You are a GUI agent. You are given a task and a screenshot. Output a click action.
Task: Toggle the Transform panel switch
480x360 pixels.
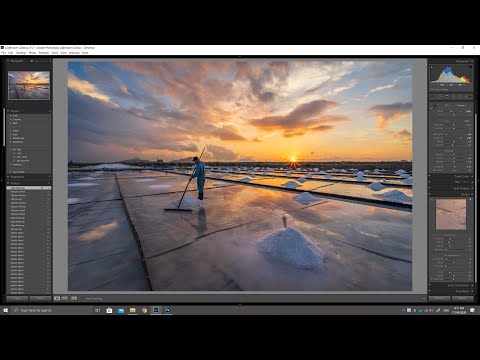tap(430, 291)
